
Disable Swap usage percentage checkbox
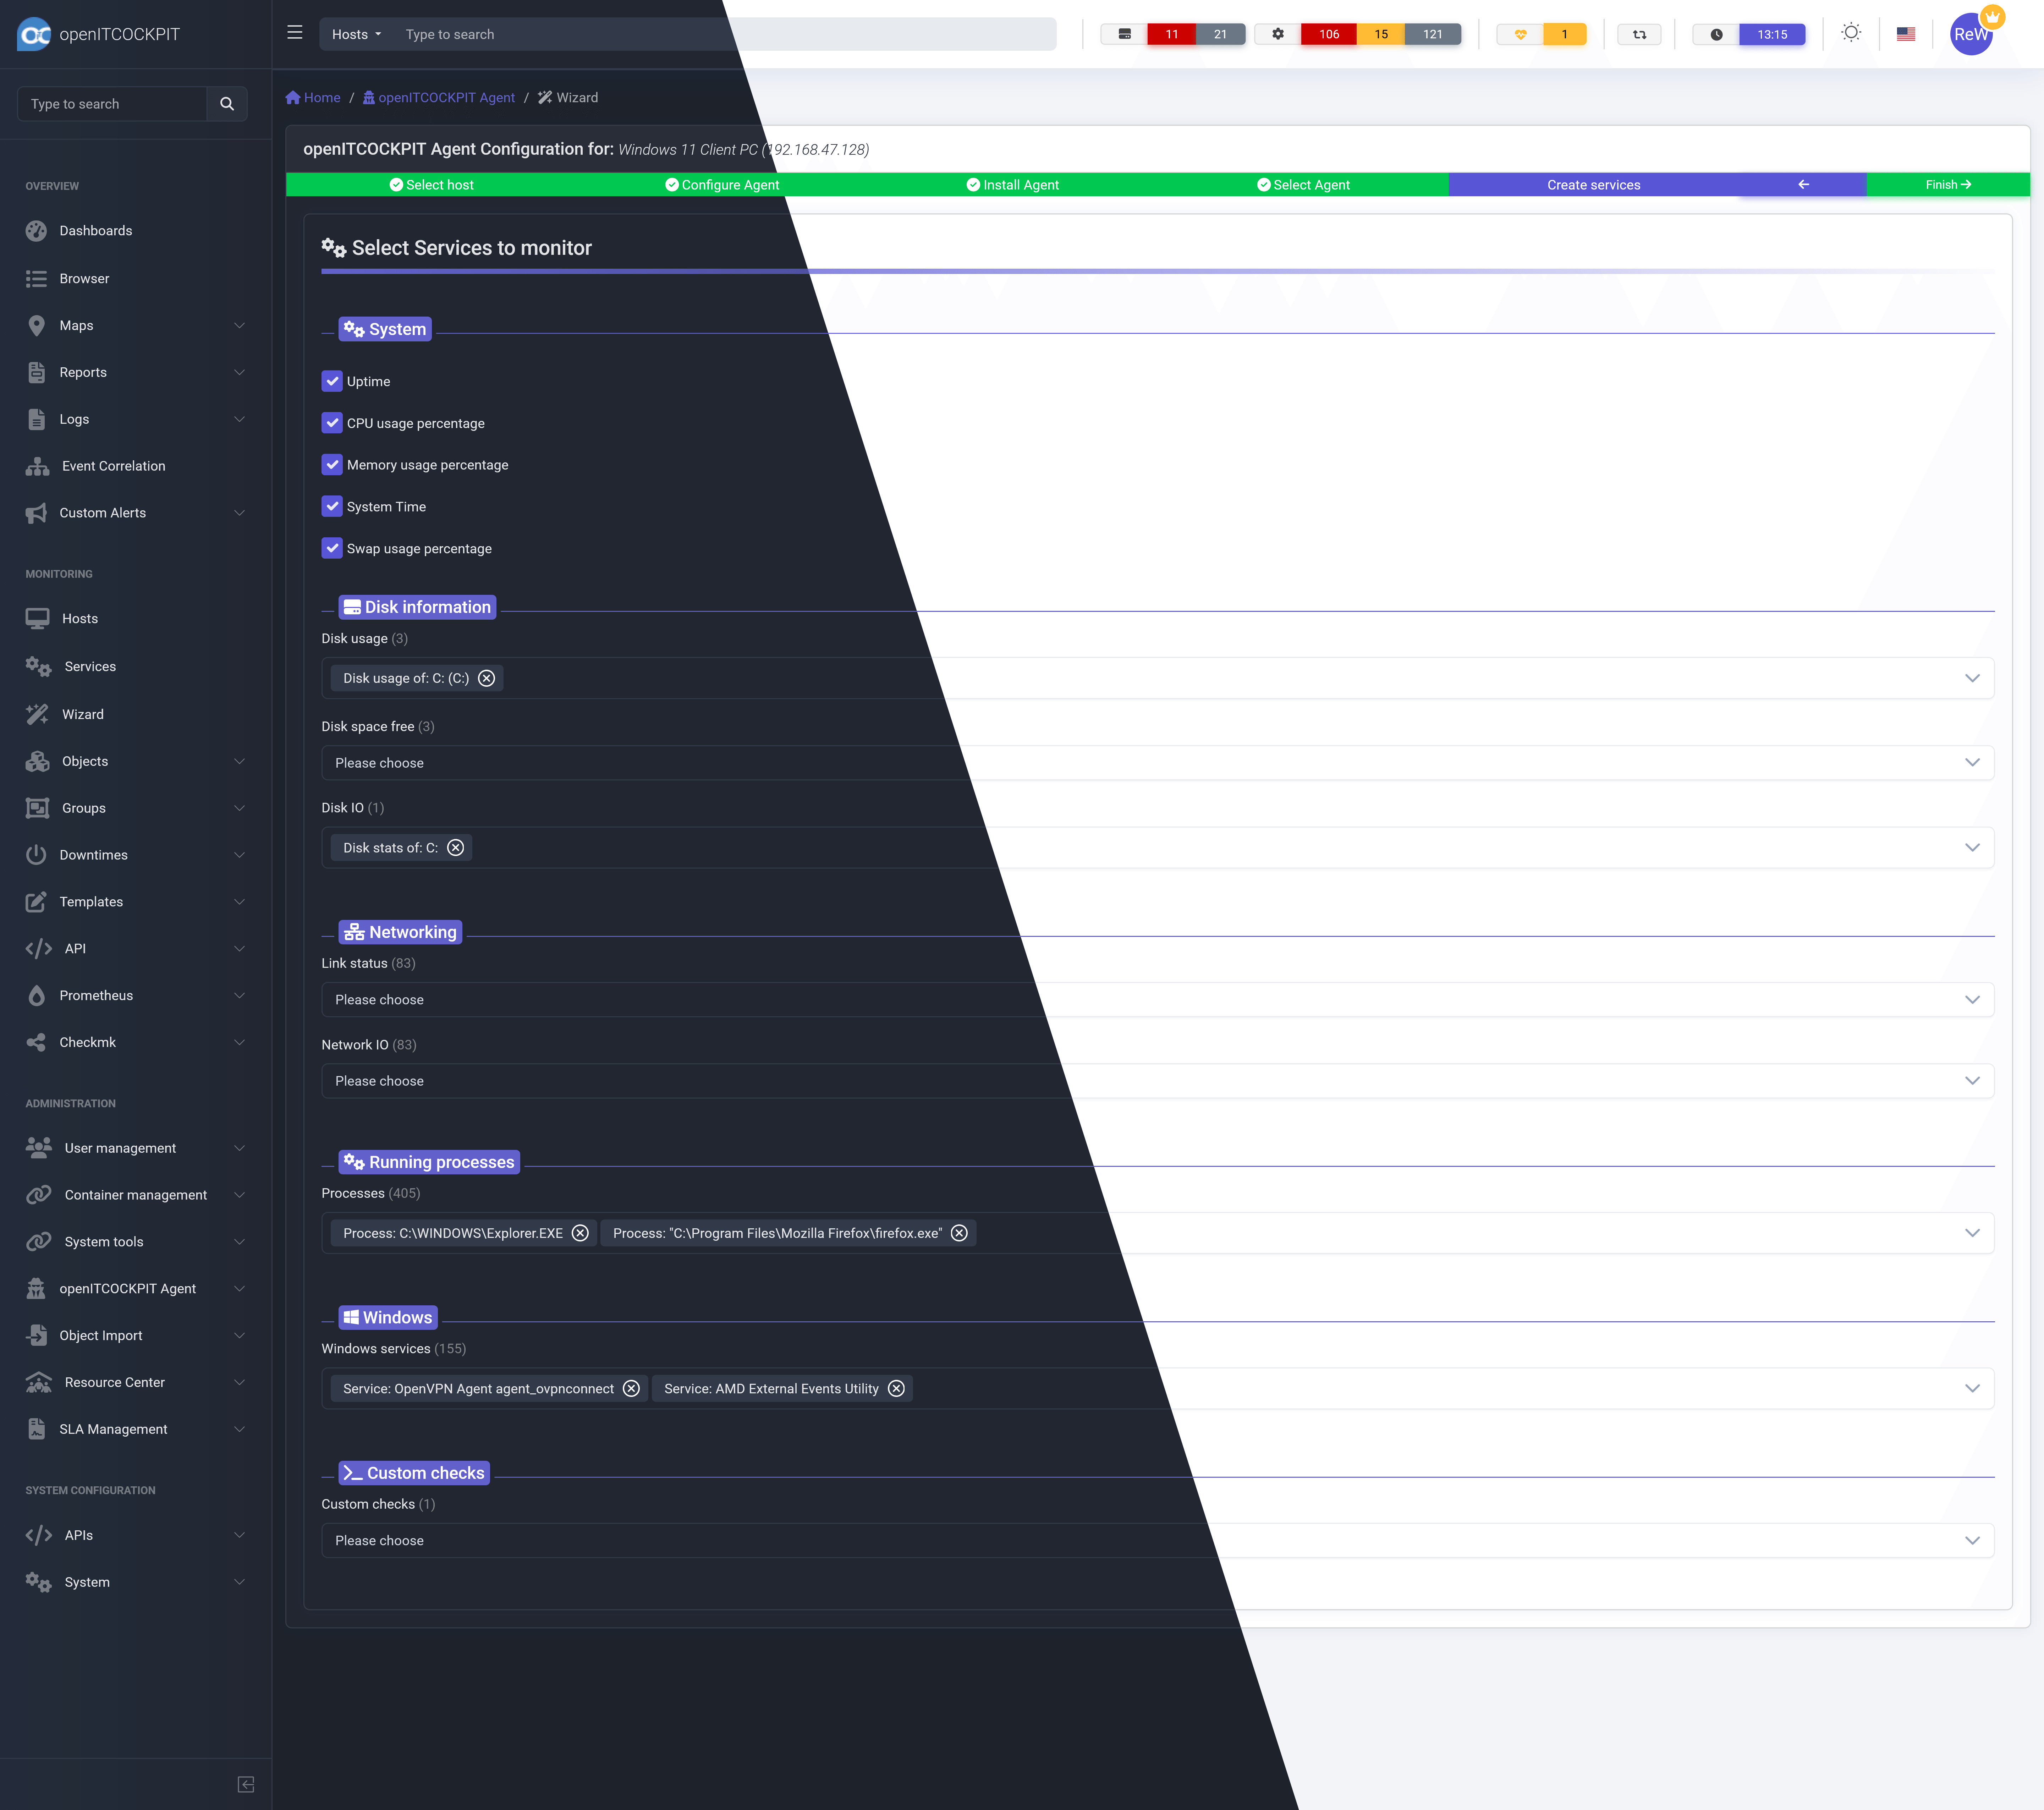point(332,548)
